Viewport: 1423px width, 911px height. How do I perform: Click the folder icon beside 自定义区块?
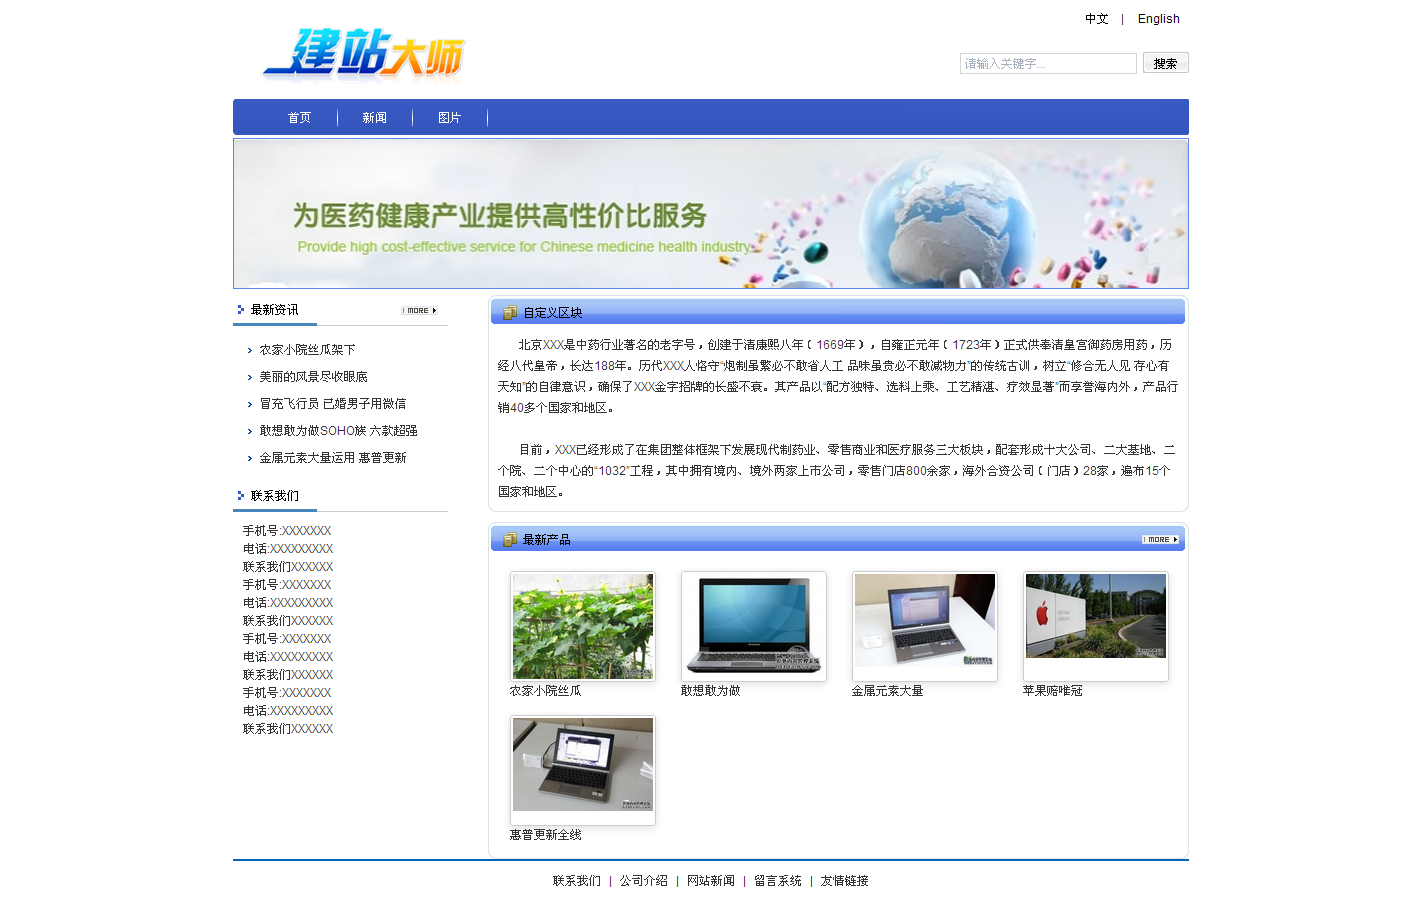tap(510, 313)
